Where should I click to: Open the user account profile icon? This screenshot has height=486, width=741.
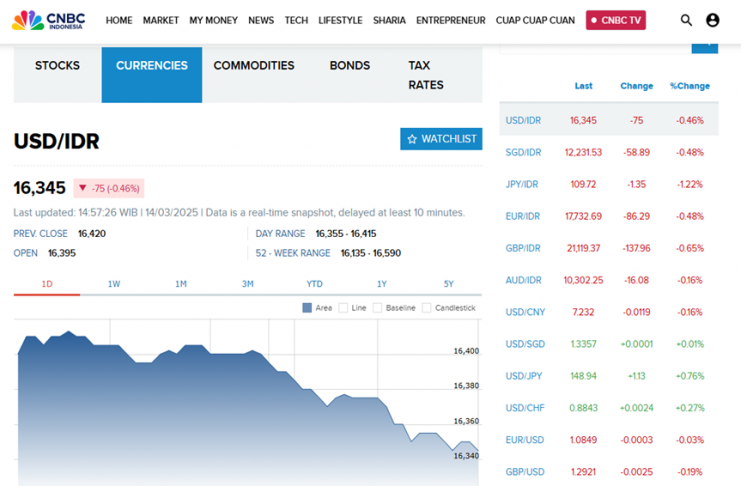click(712, 20)
